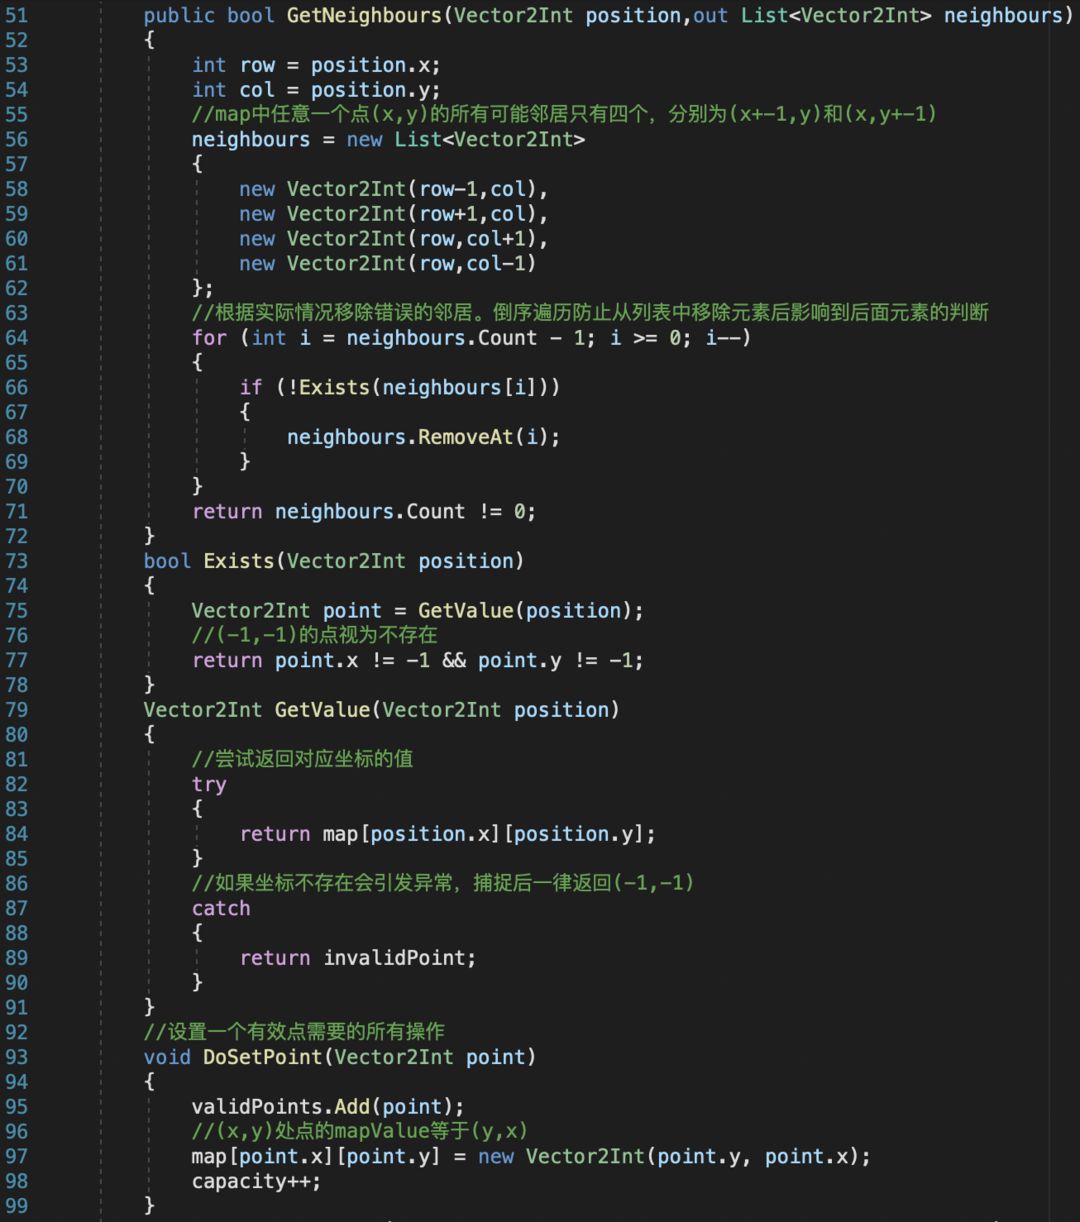Click line number 64 beside the for loop
Viewport: 1080px width, 1222px height.
(17, 338)
